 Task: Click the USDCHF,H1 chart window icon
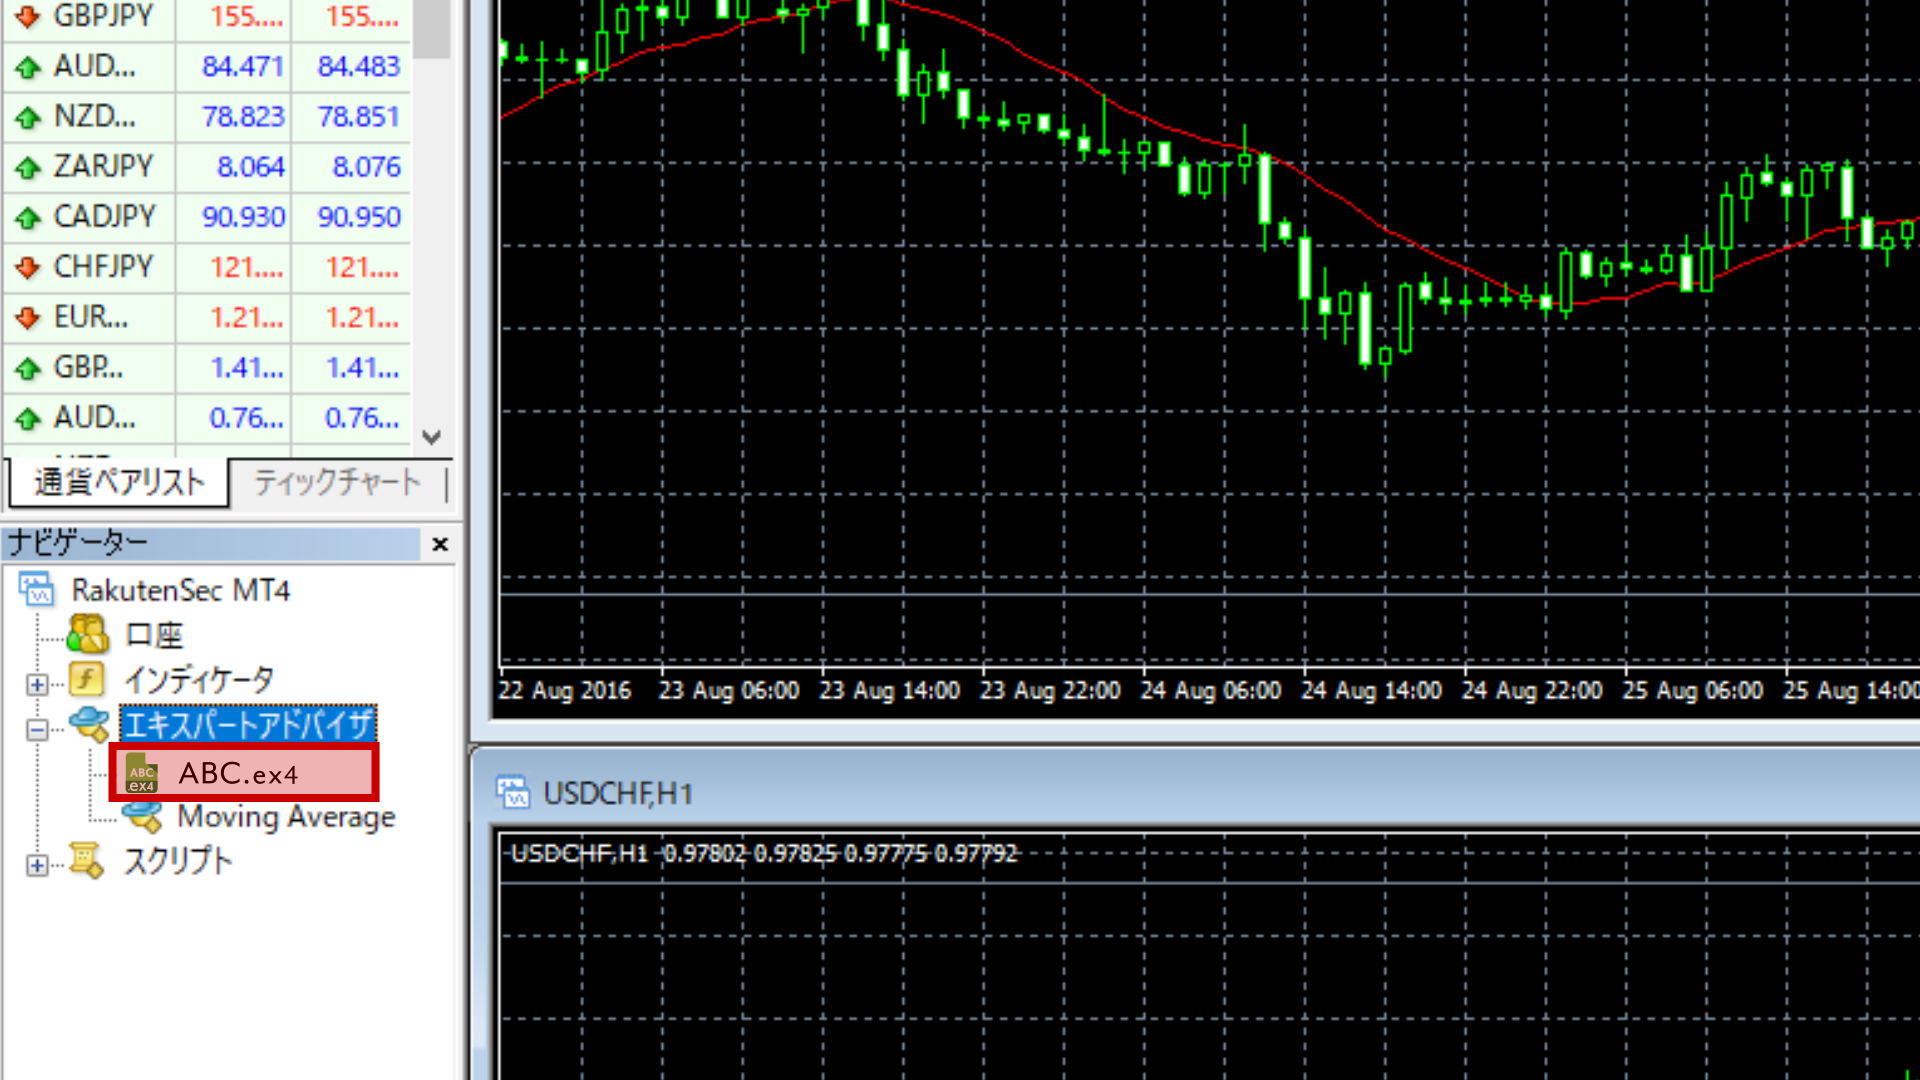coord(513,792)
